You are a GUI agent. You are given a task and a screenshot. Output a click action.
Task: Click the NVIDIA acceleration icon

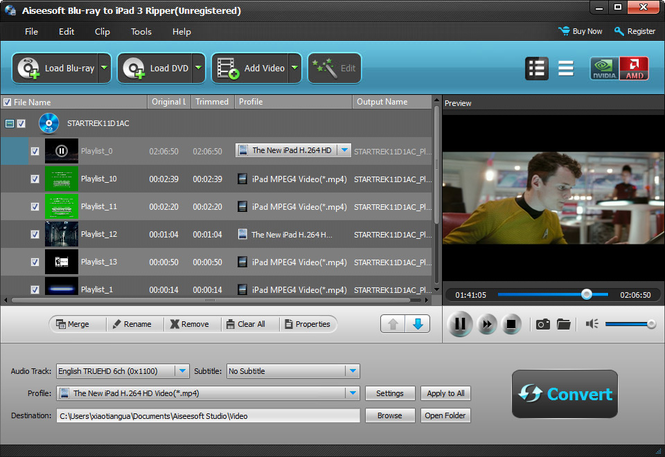click(x=604, y=68)
